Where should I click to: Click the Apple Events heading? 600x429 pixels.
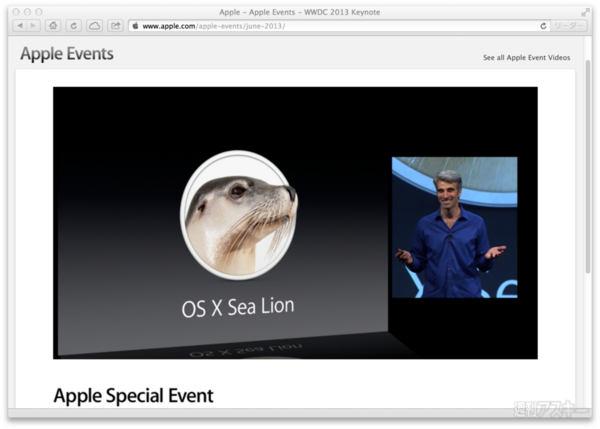pos(67,54)
